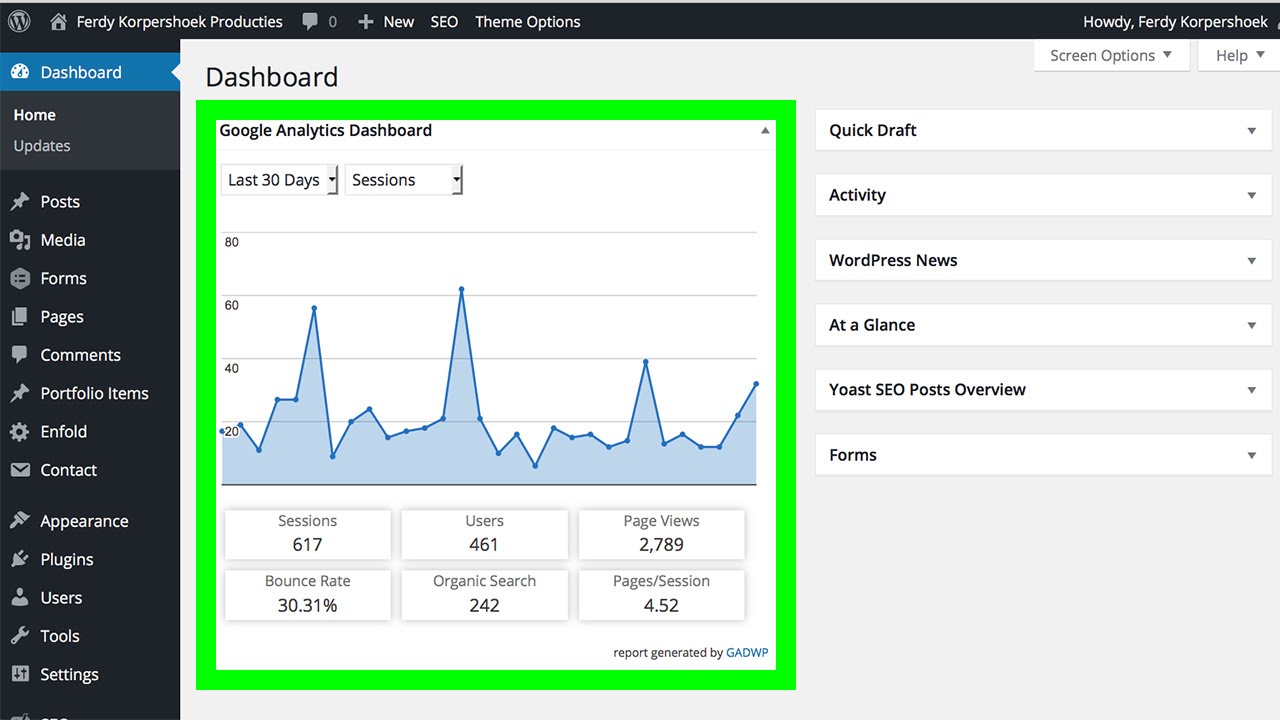Click the Posts pushpin icon

tap(20, 202)
